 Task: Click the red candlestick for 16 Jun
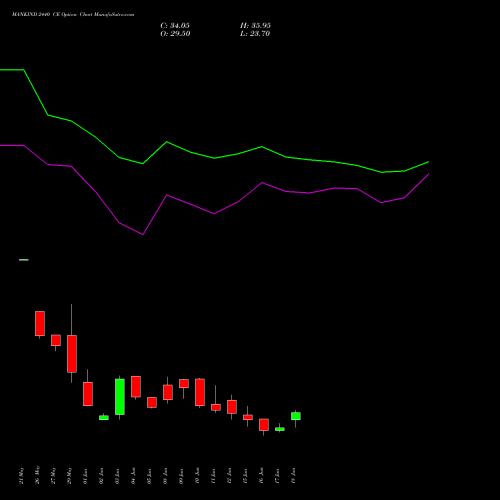264,425
